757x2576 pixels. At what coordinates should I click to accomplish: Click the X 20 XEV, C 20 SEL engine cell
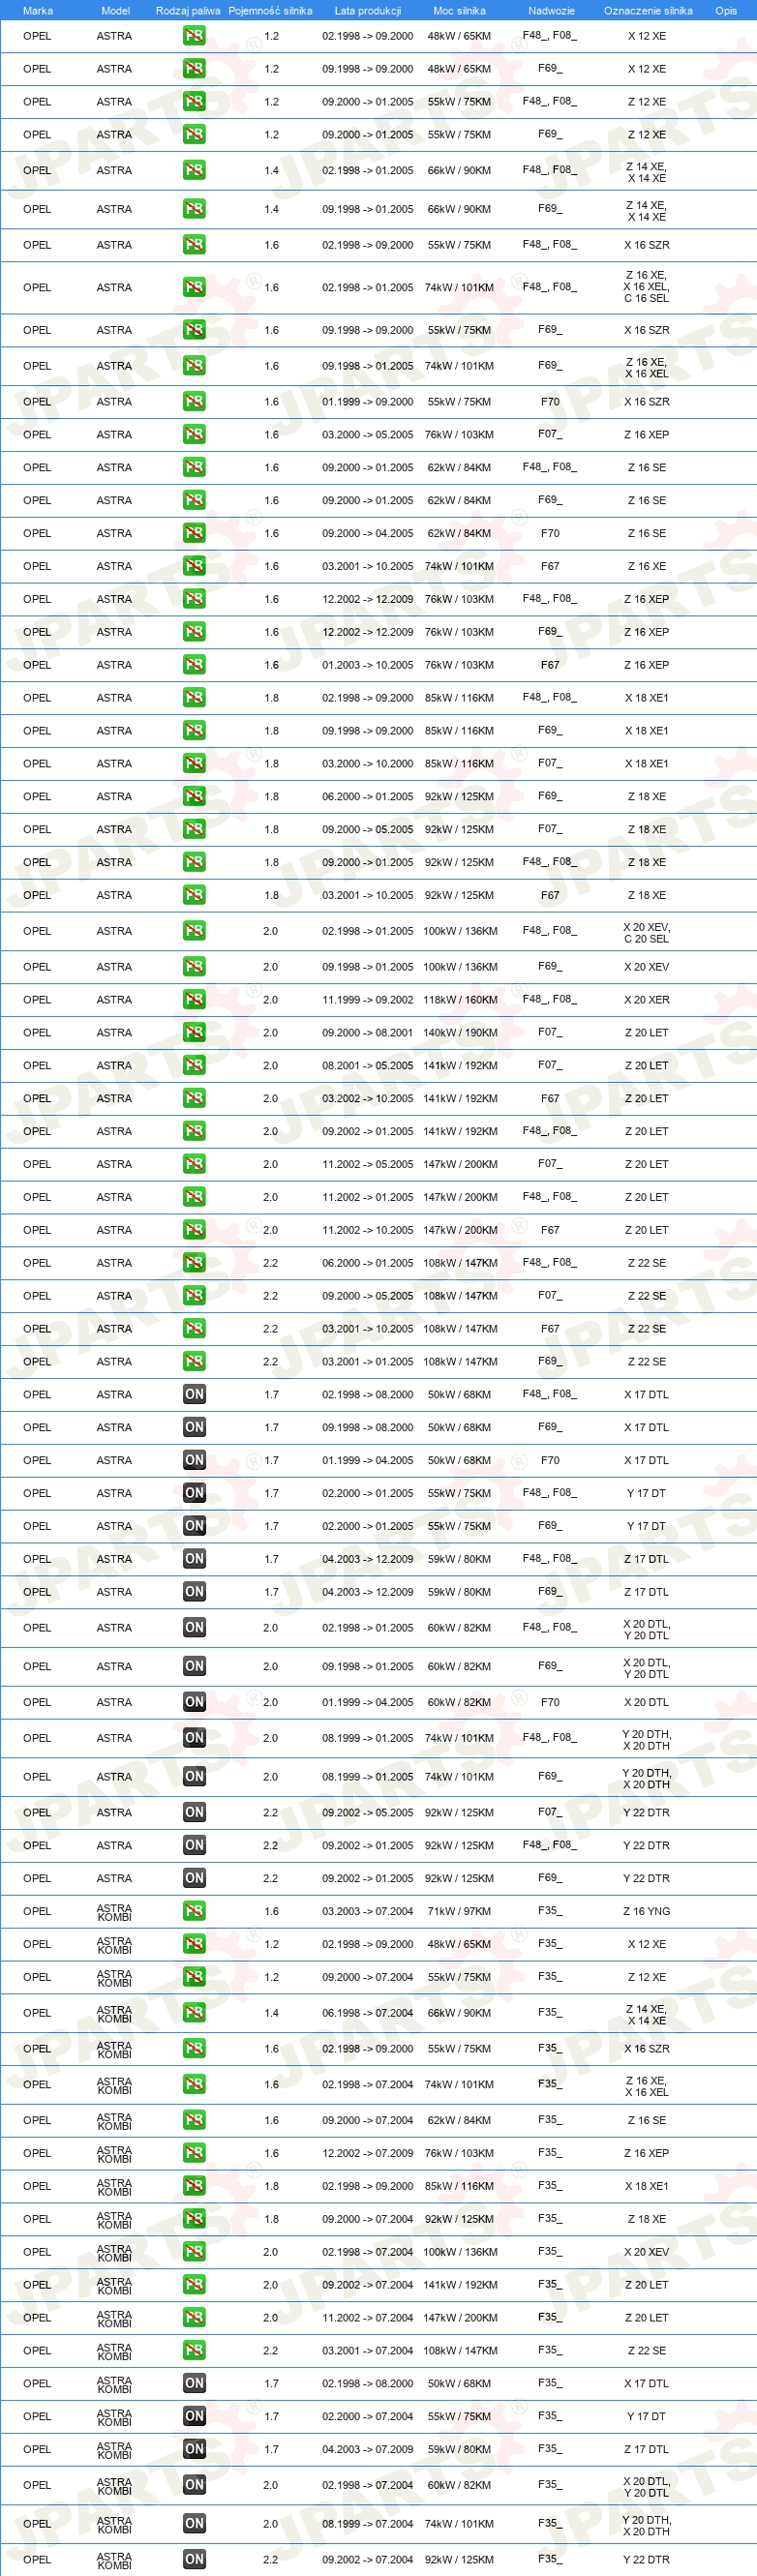point(647,933)
